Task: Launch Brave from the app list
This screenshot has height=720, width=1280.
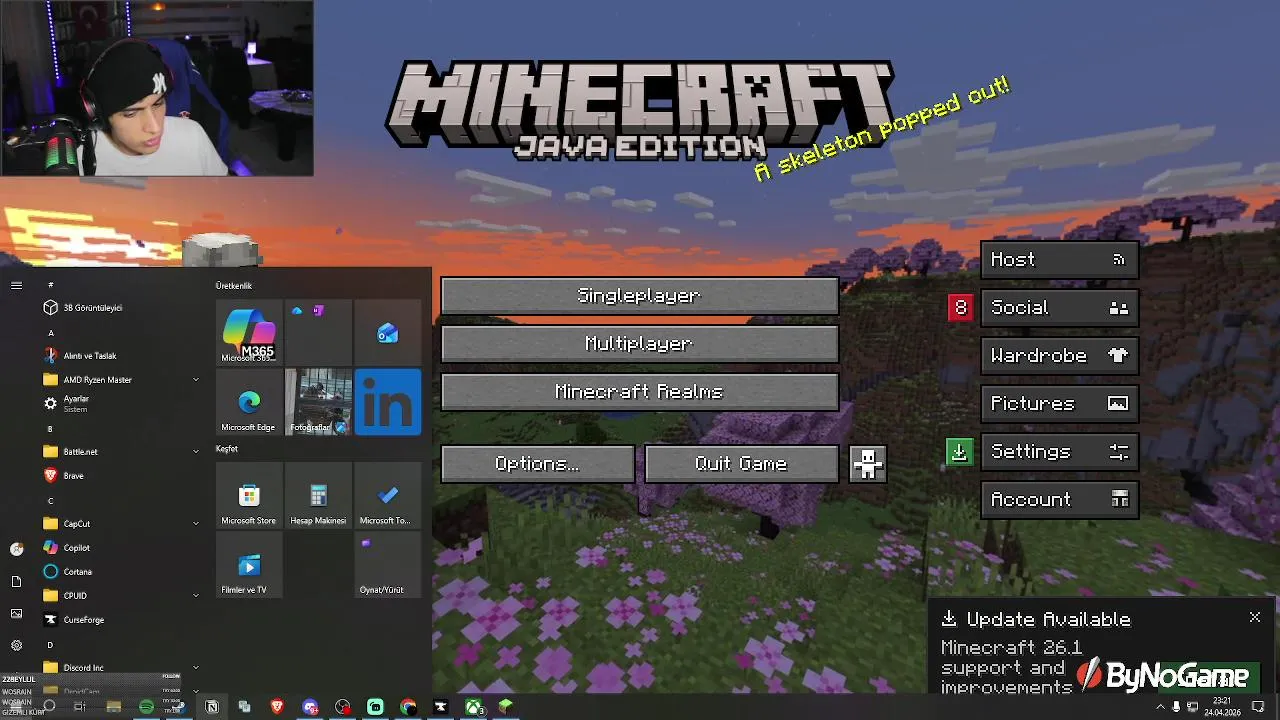Action: 120,476
